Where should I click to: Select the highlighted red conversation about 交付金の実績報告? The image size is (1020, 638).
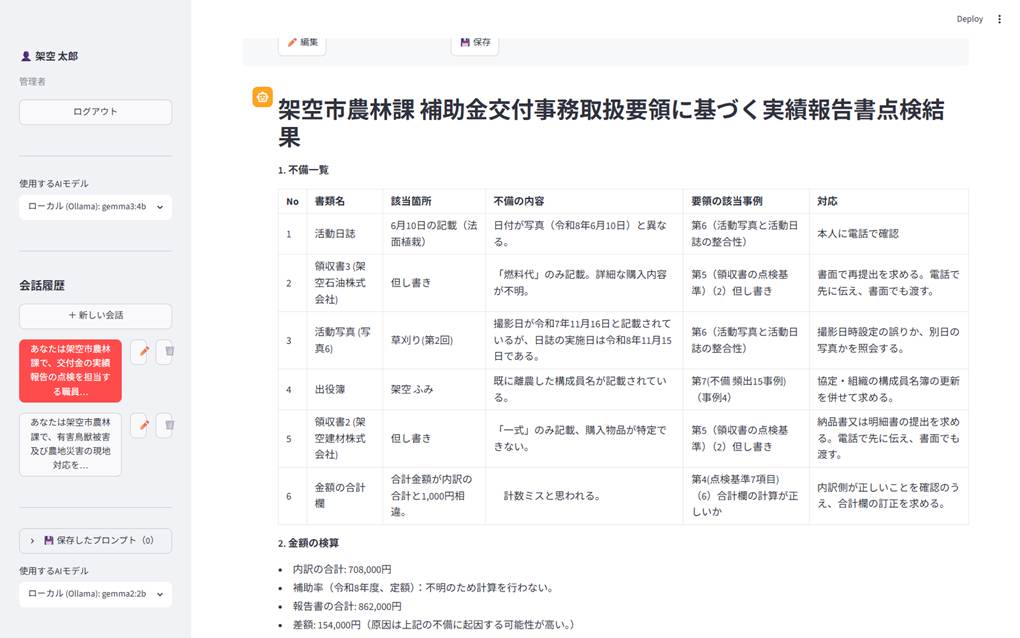tap(70, 371)
